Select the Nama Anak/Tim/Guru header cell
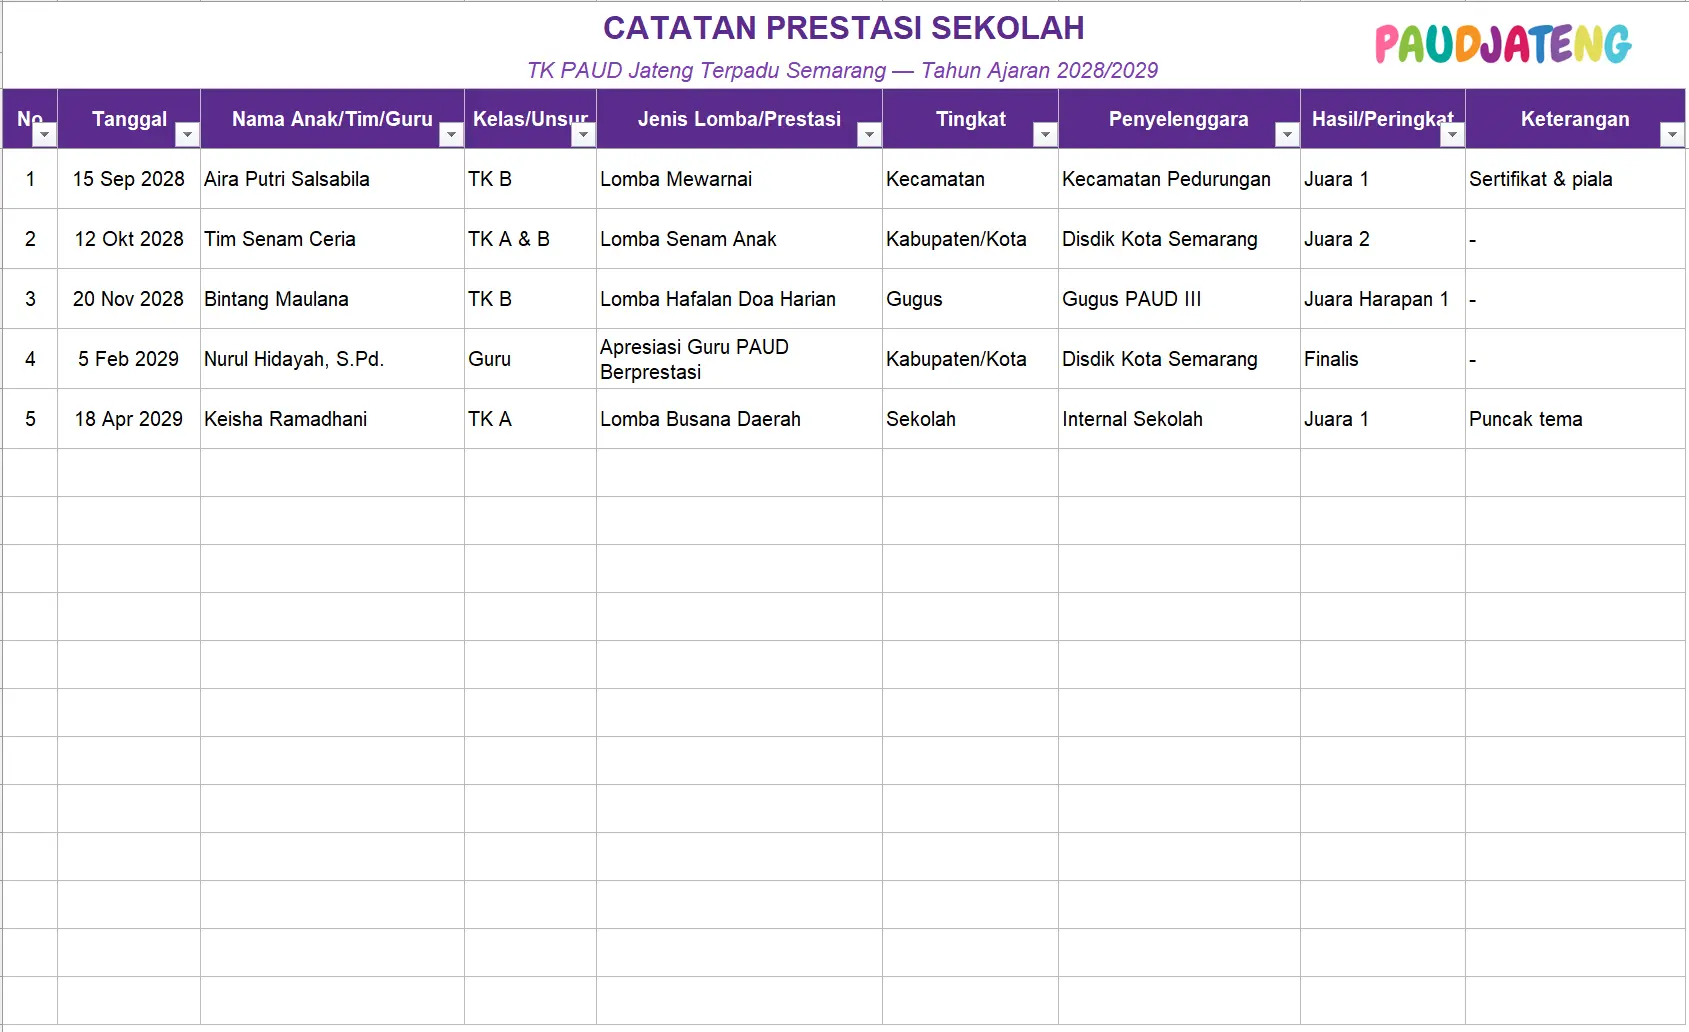The width and height of the screenshot is (1689, 1032). click(332, 119)
